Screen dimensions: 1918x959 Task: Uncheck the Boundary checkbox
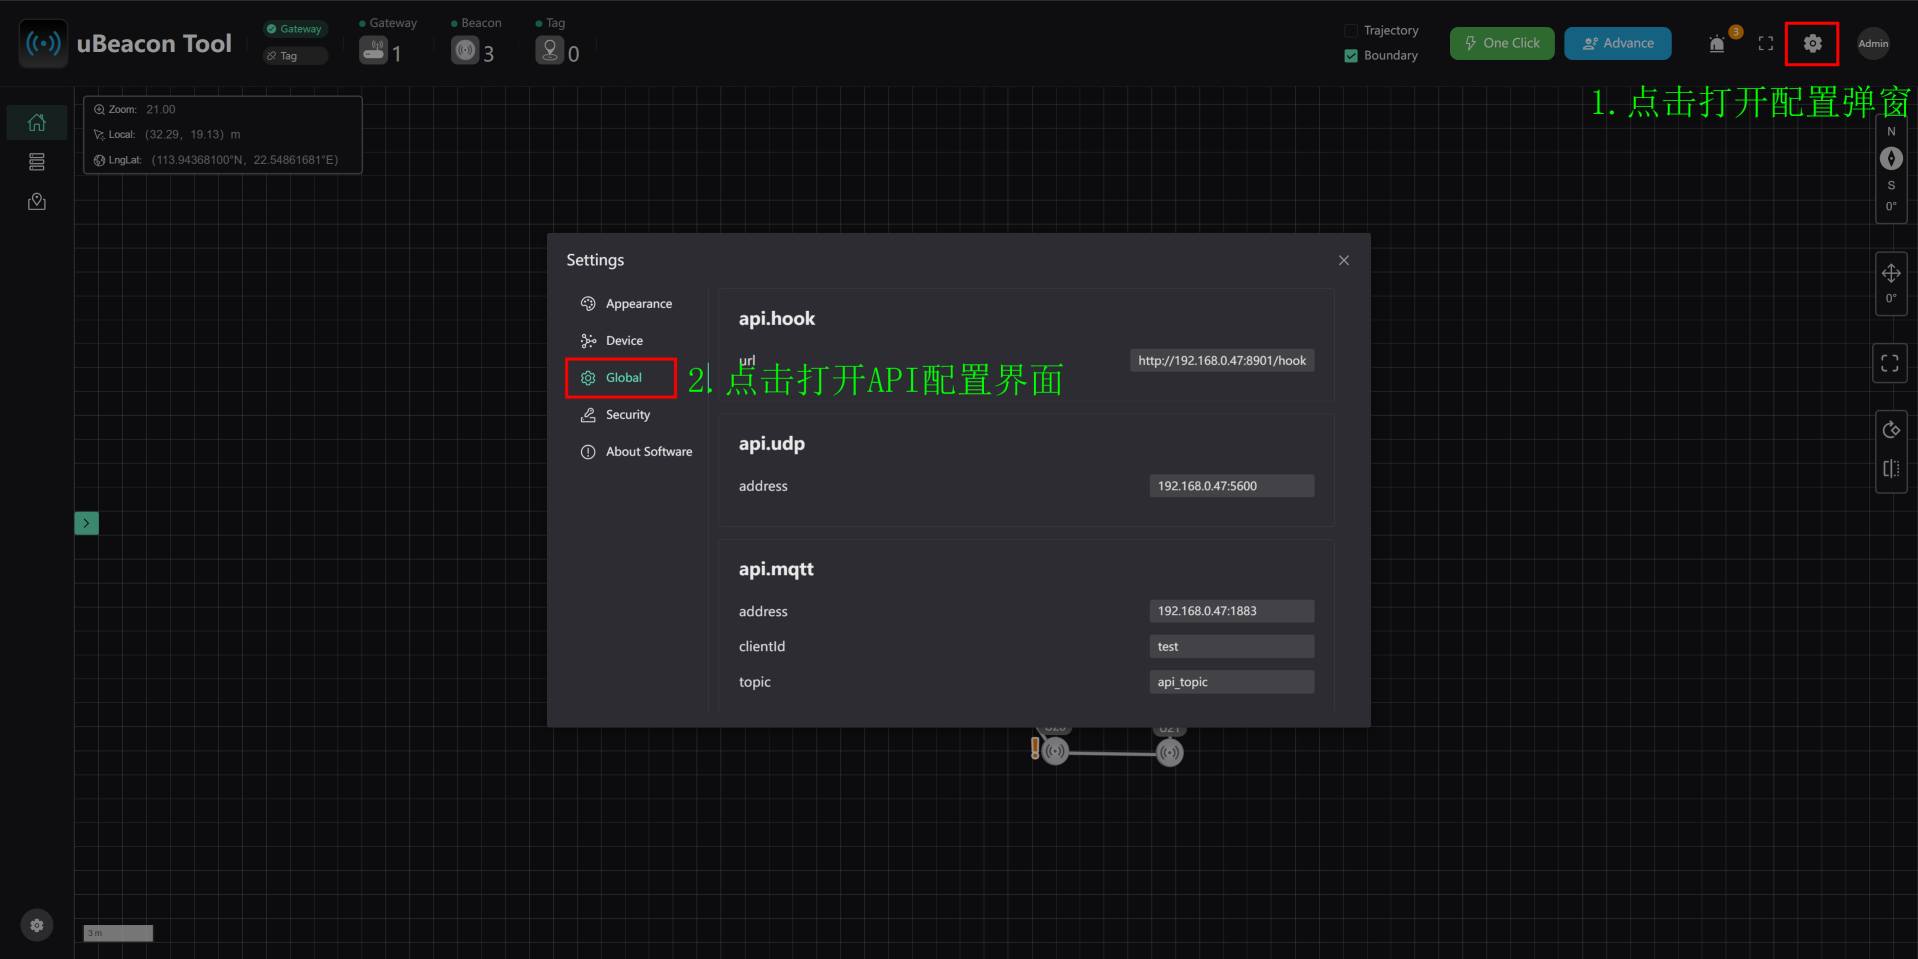[1351, 56]
